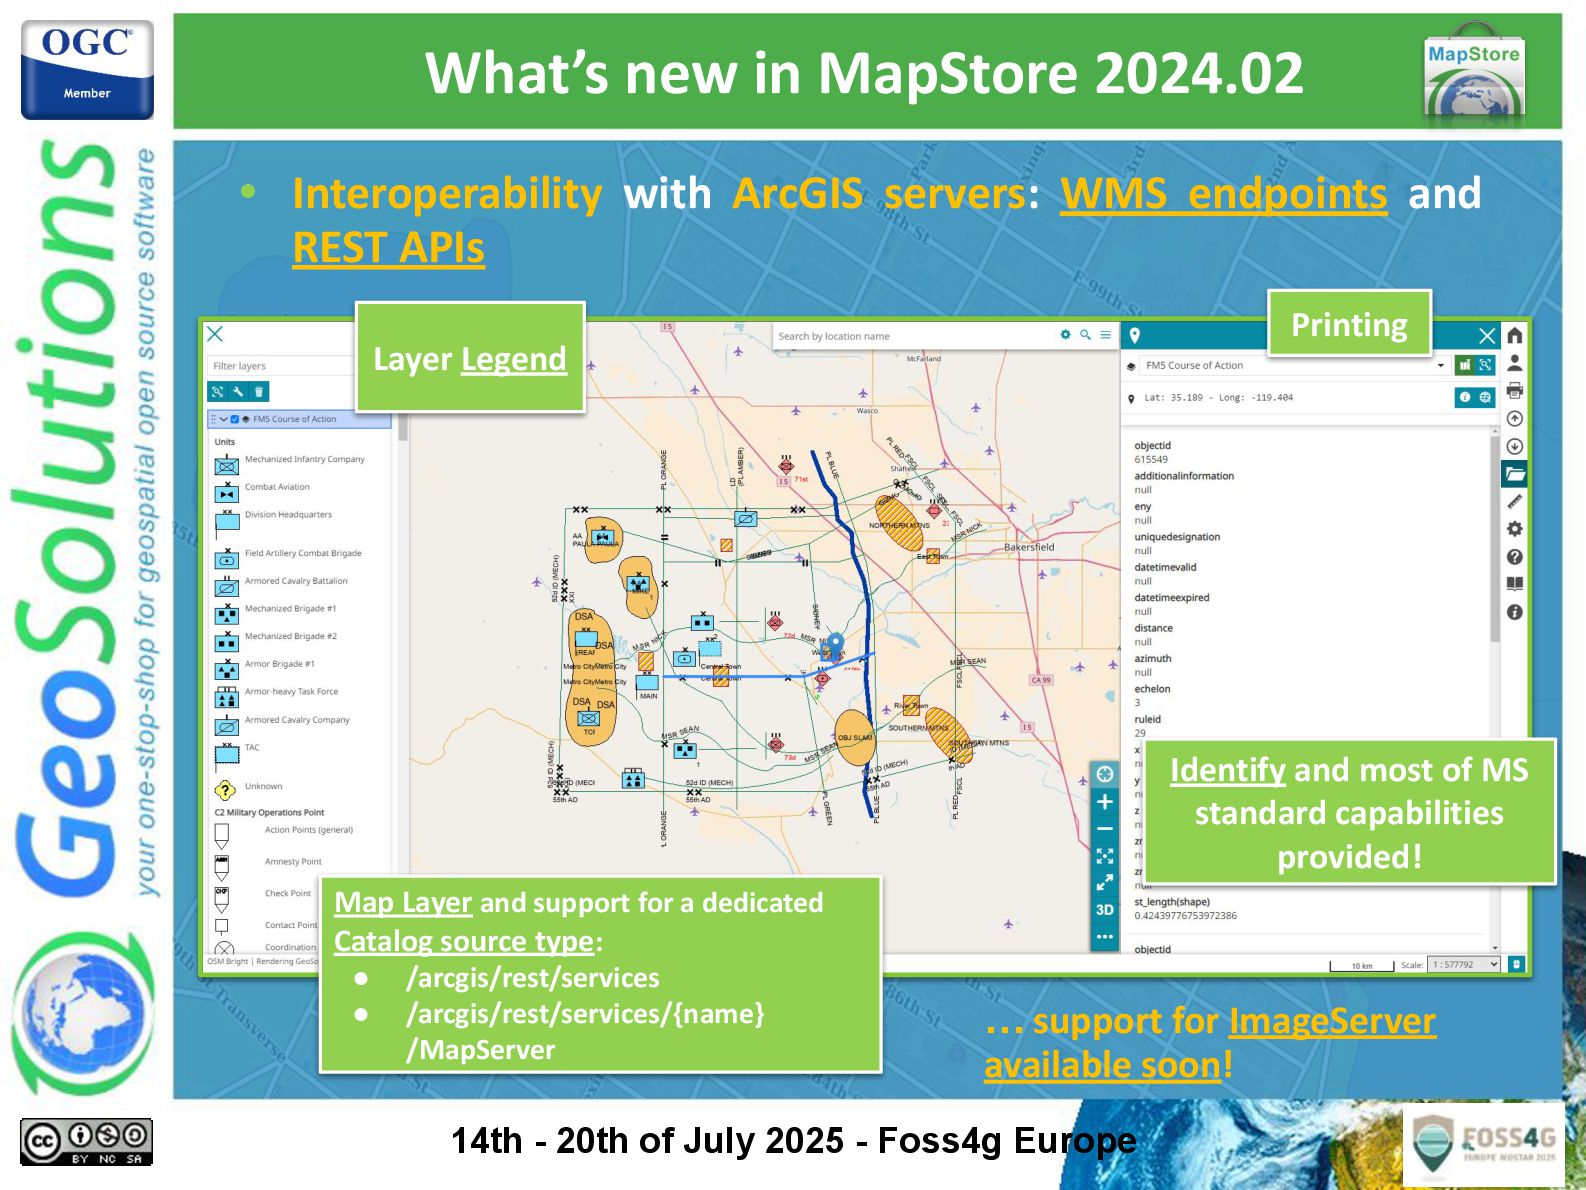The width and height of the screenshot is (1586, 1190).
Task: Zoom in with the plus button
Action: click(1105, 802)
